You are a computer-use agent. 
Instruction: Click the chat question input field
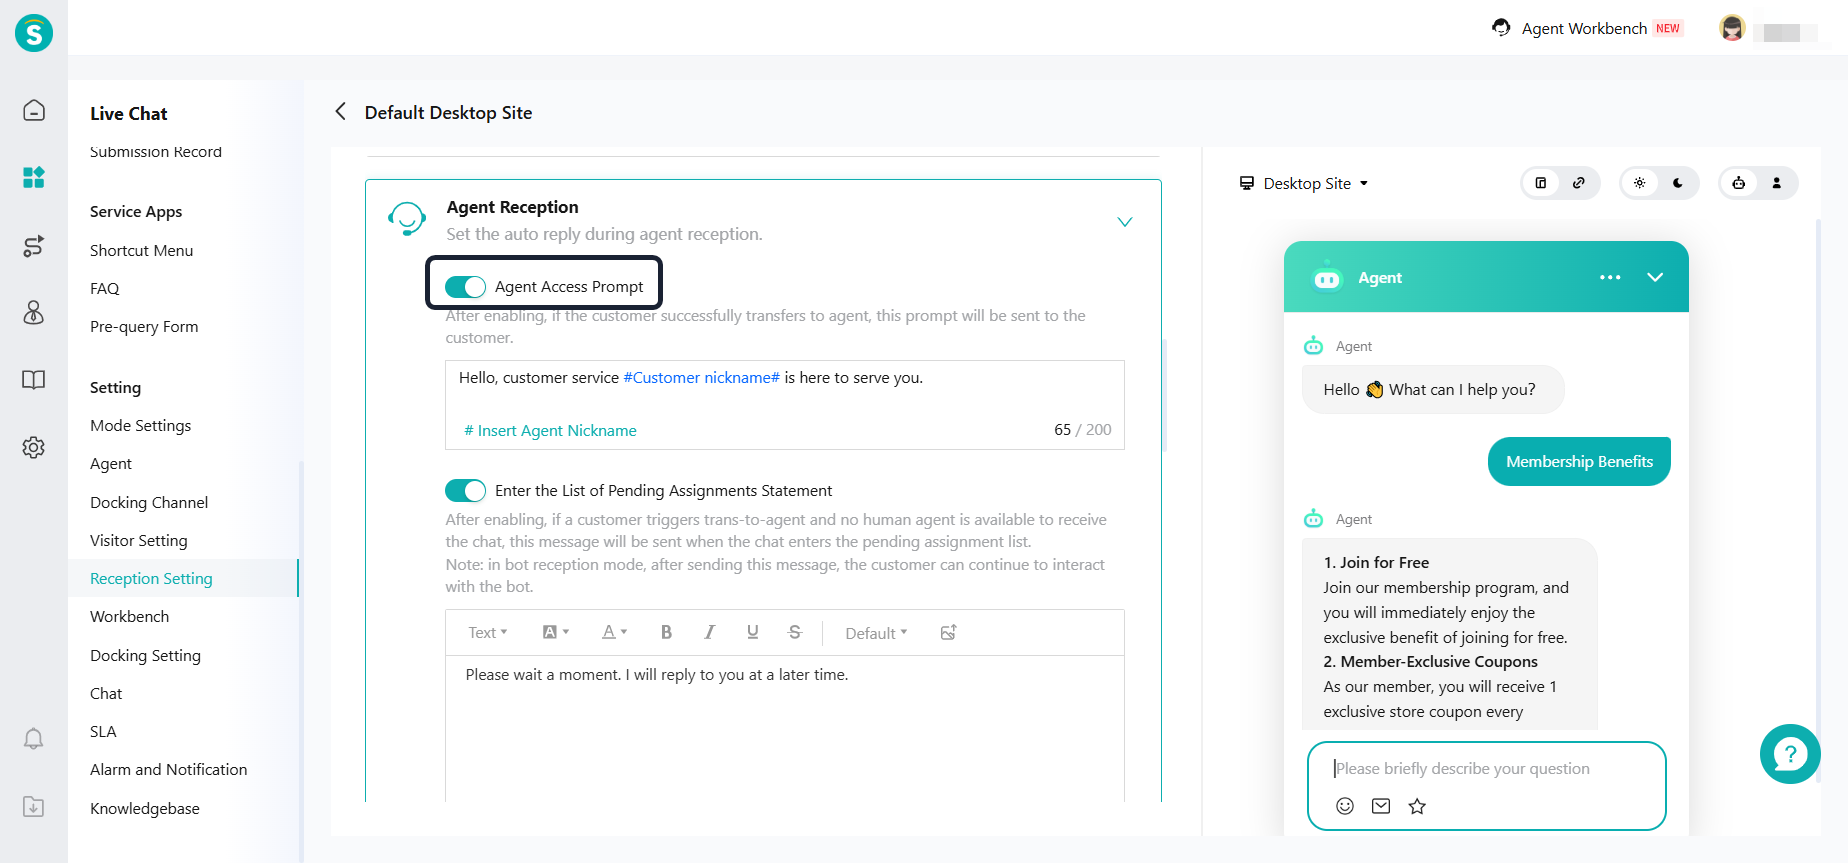[1485, 769]
